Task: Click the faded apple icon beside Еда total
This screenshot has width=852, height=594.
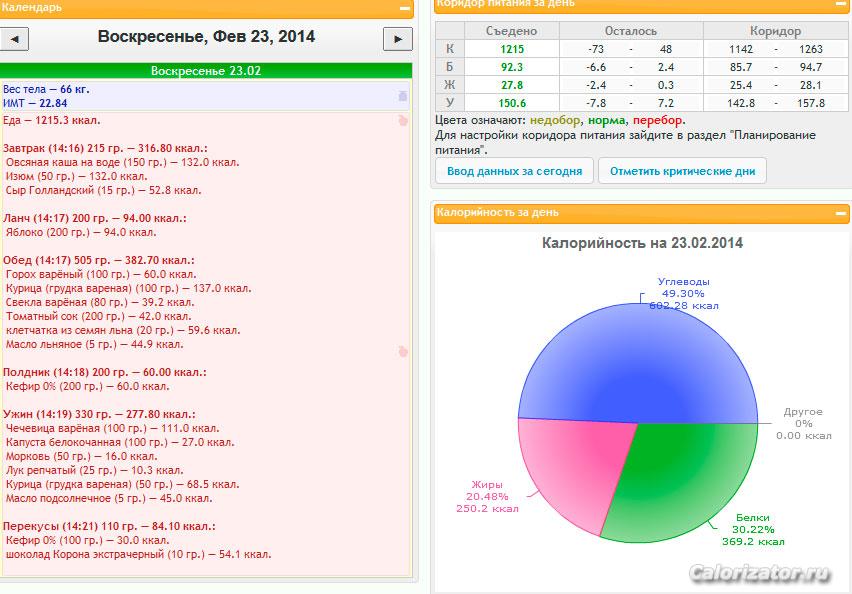Action: pos(403,121)
